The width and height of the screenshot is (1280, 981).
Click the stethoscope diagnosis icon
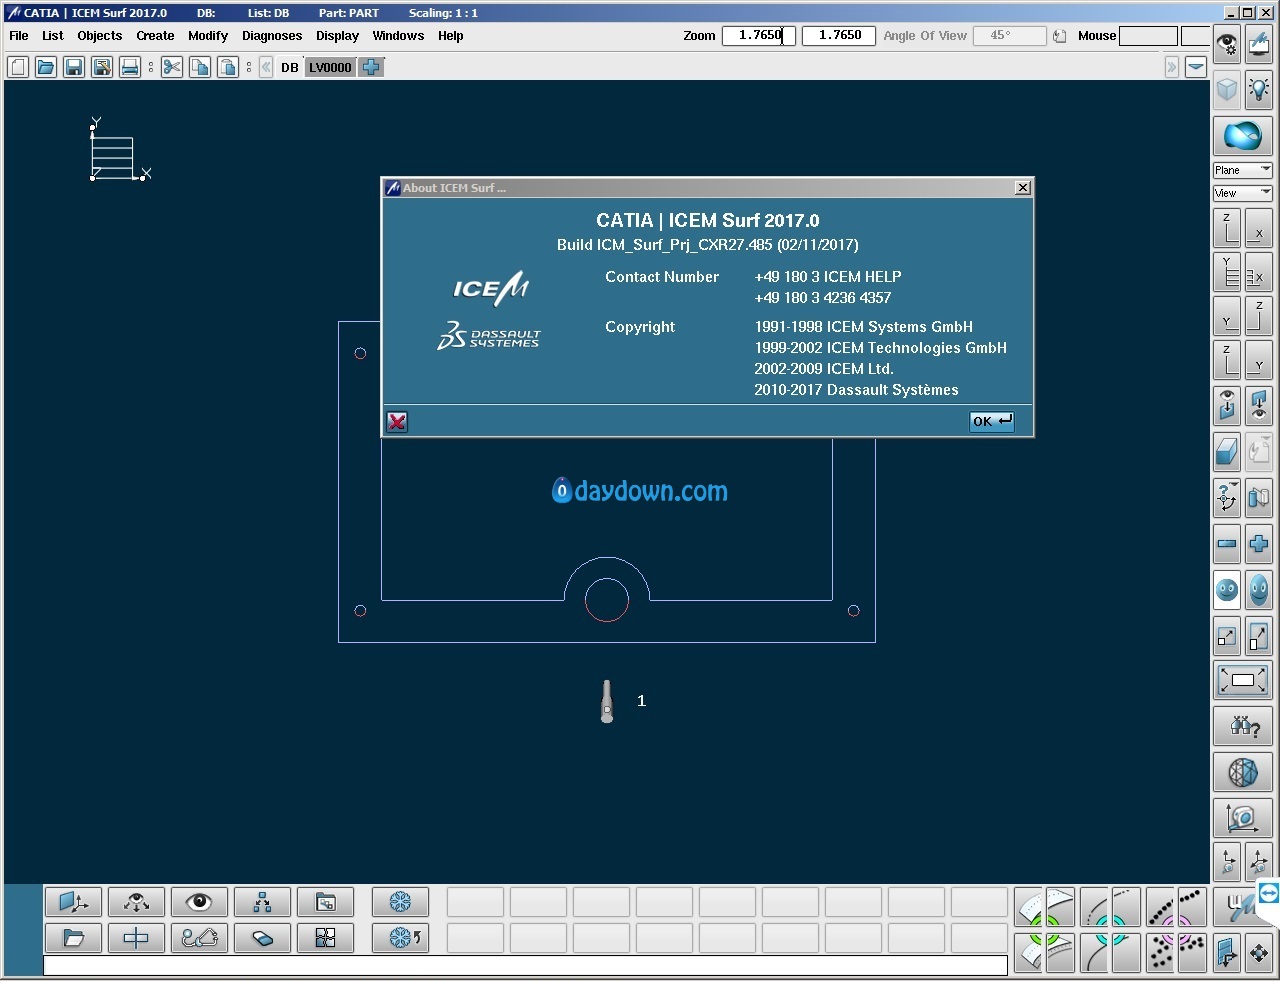[x=199, y=938]
